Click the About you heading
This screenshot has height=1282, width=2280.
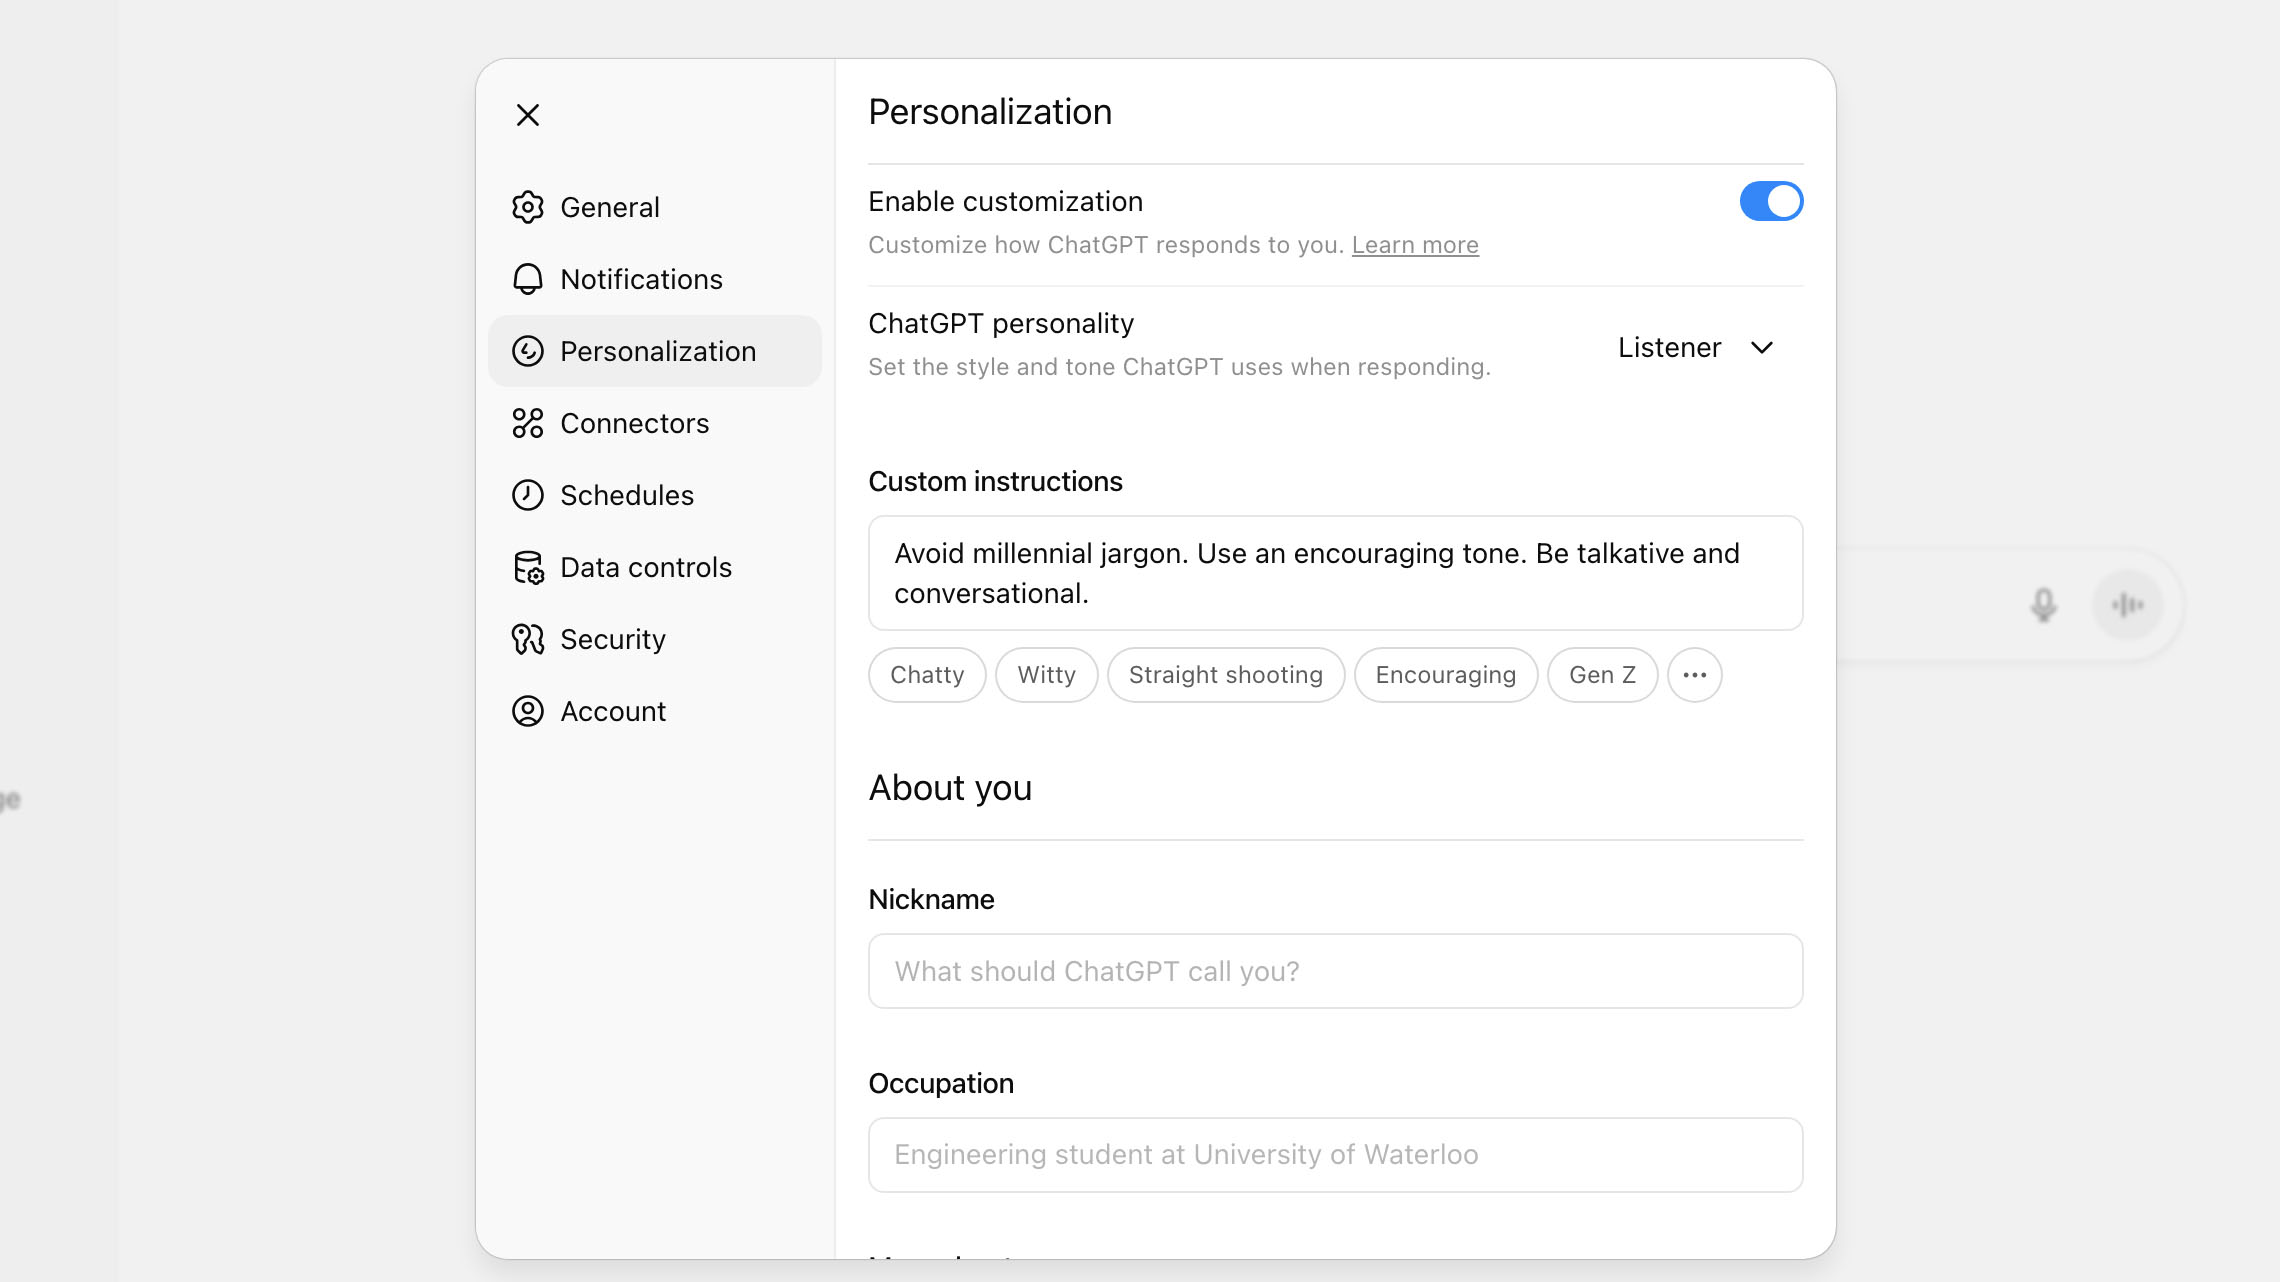(x=950, y=788)
